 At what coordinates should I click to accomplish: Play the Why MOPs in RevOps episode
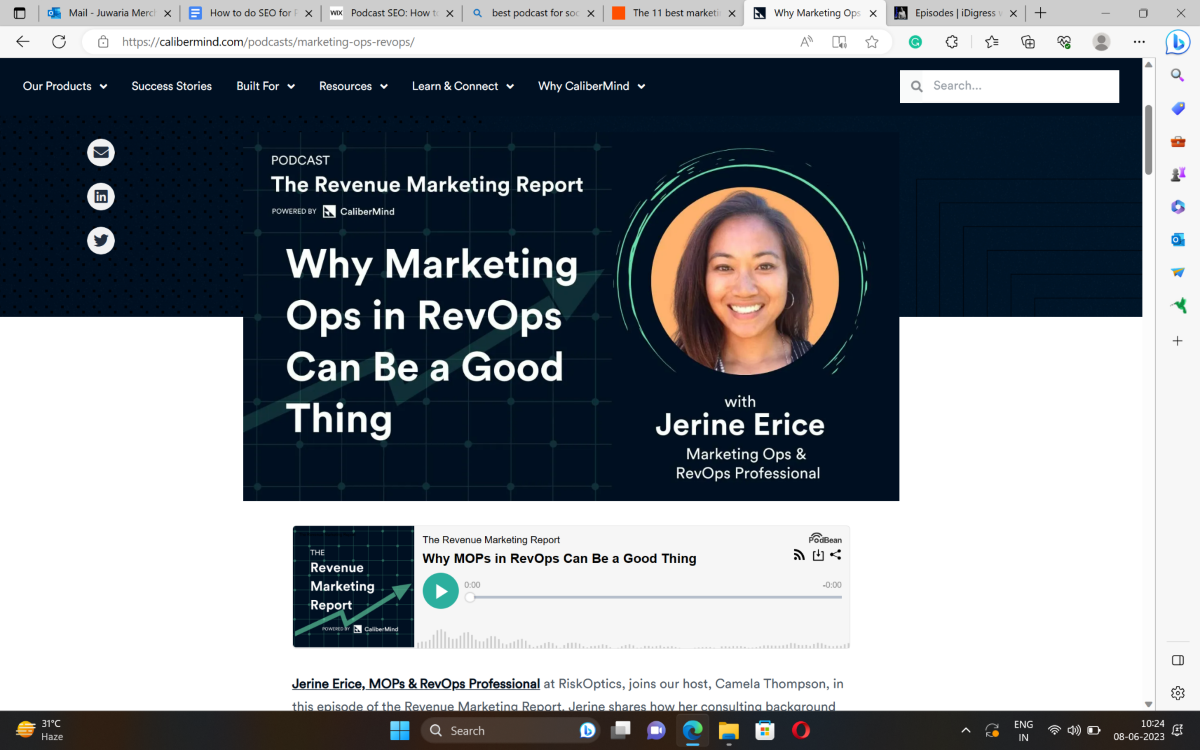point(440,591)
